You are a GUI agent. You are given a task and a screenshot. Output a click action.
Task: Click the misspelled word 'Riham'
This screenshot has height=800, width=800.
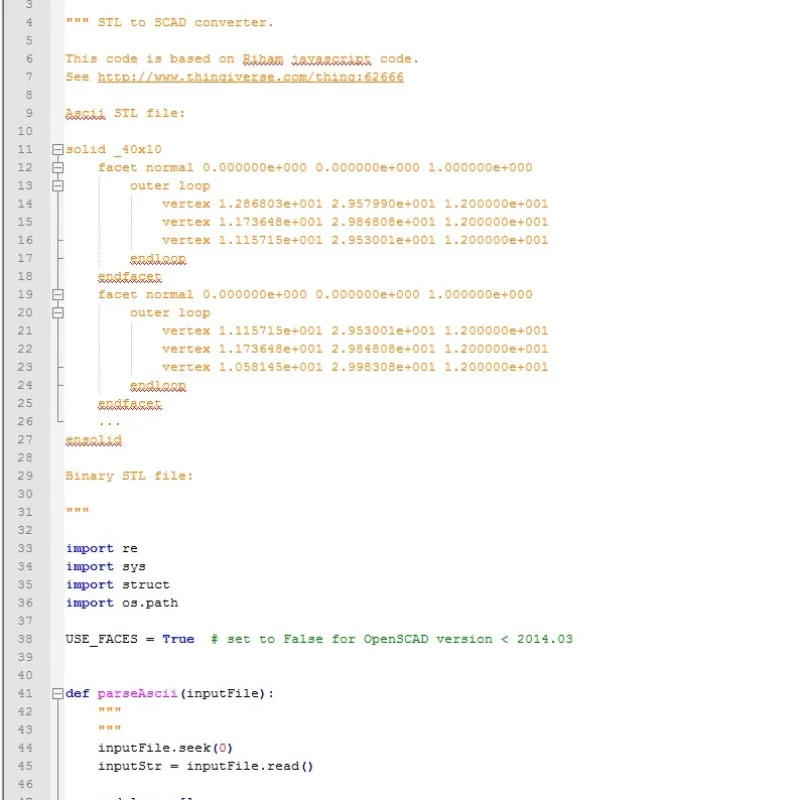pyautogui.click(x=263, y=59)
